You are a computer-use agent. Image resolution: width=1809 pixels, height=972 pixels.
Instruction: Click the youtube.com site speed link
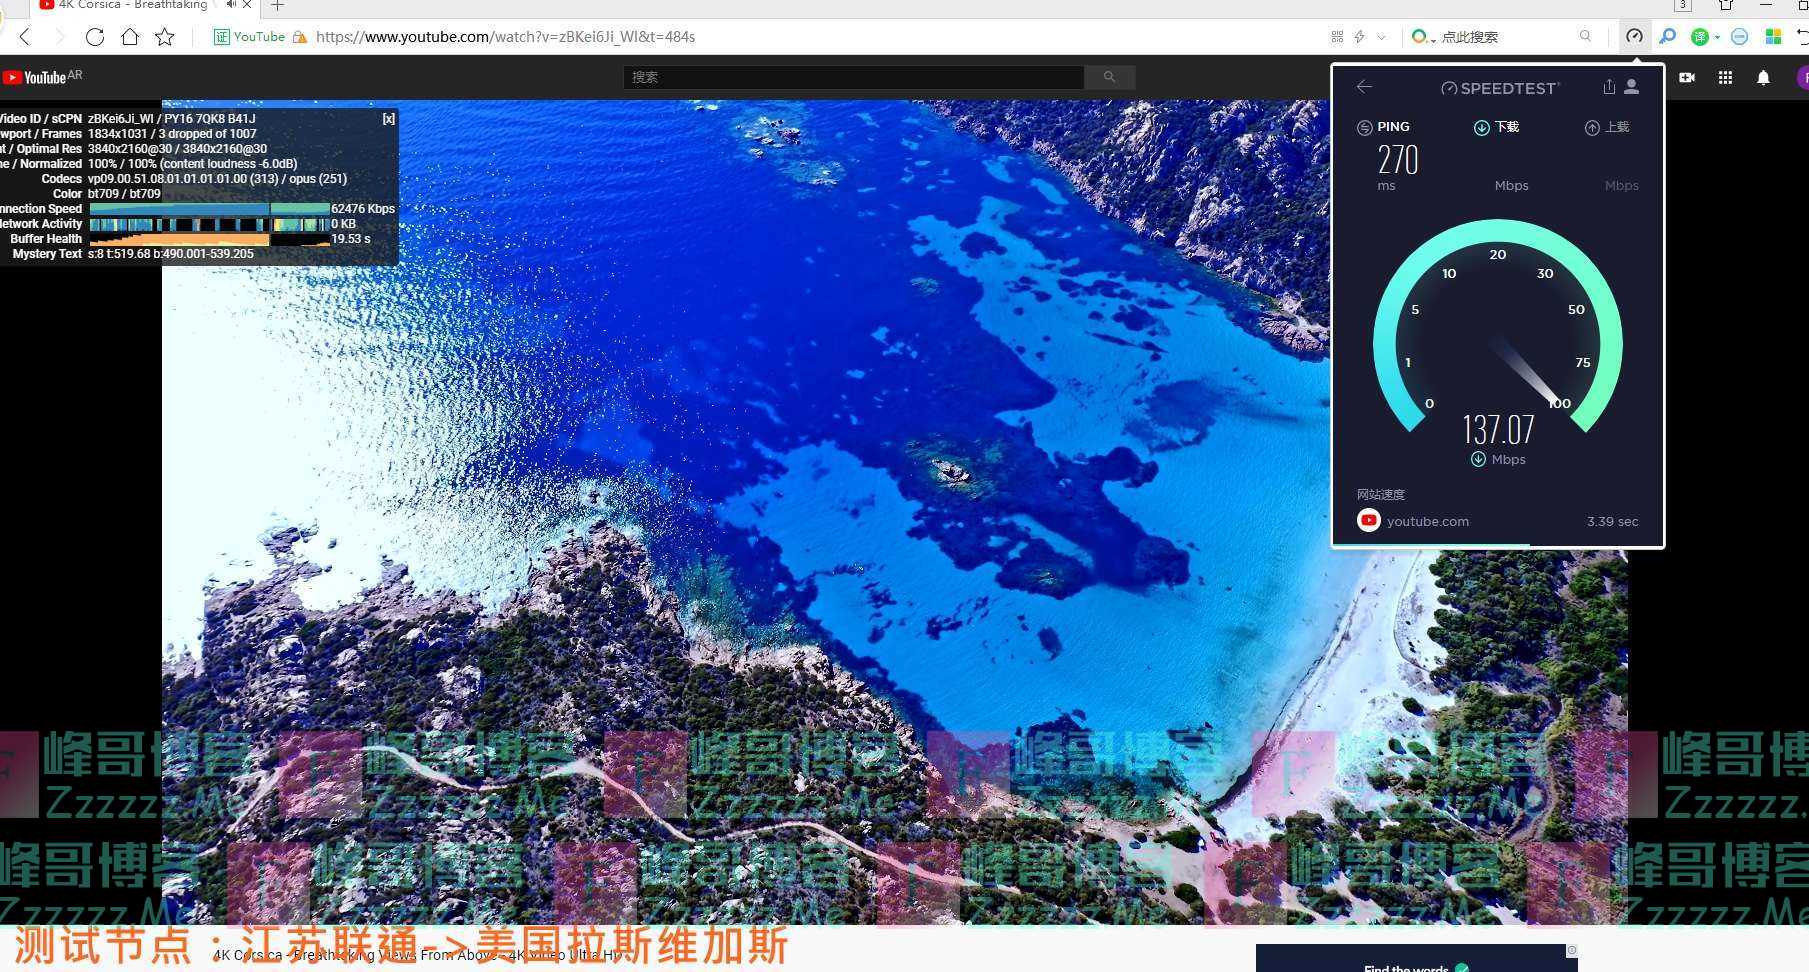click(1427, 521)
